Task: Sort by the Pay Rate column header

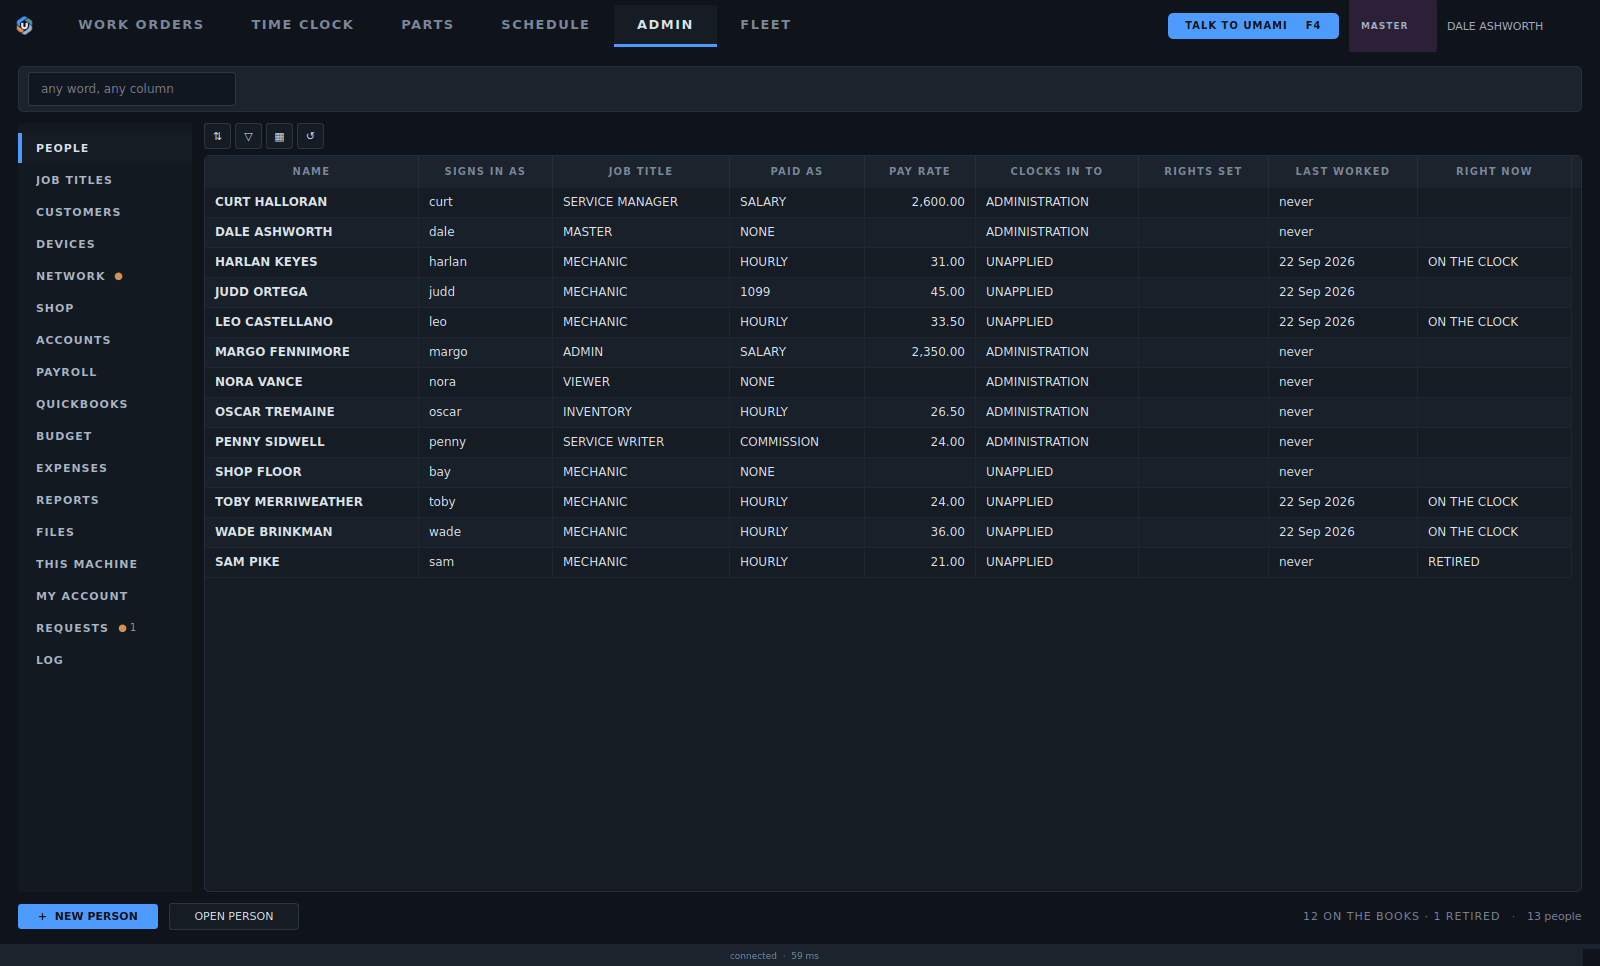Action: (919, 171)
